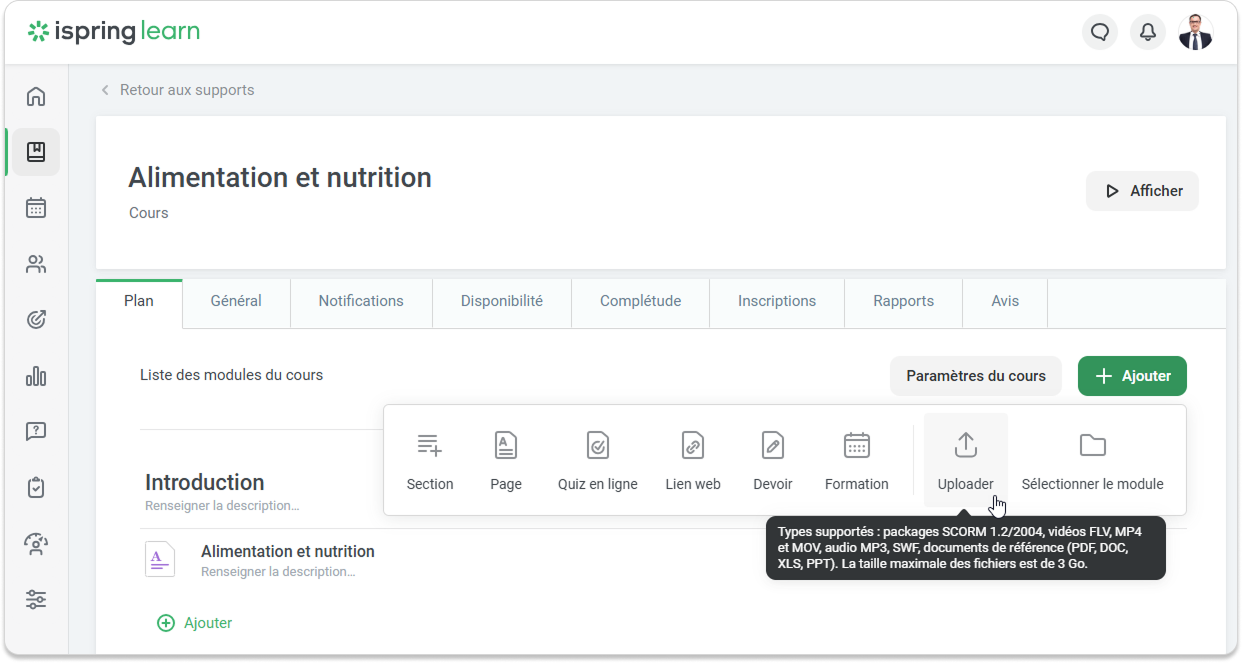This screenshot has height=663, width=1242.
Task: Open Paramètres du cours
Action: (975, 376)
